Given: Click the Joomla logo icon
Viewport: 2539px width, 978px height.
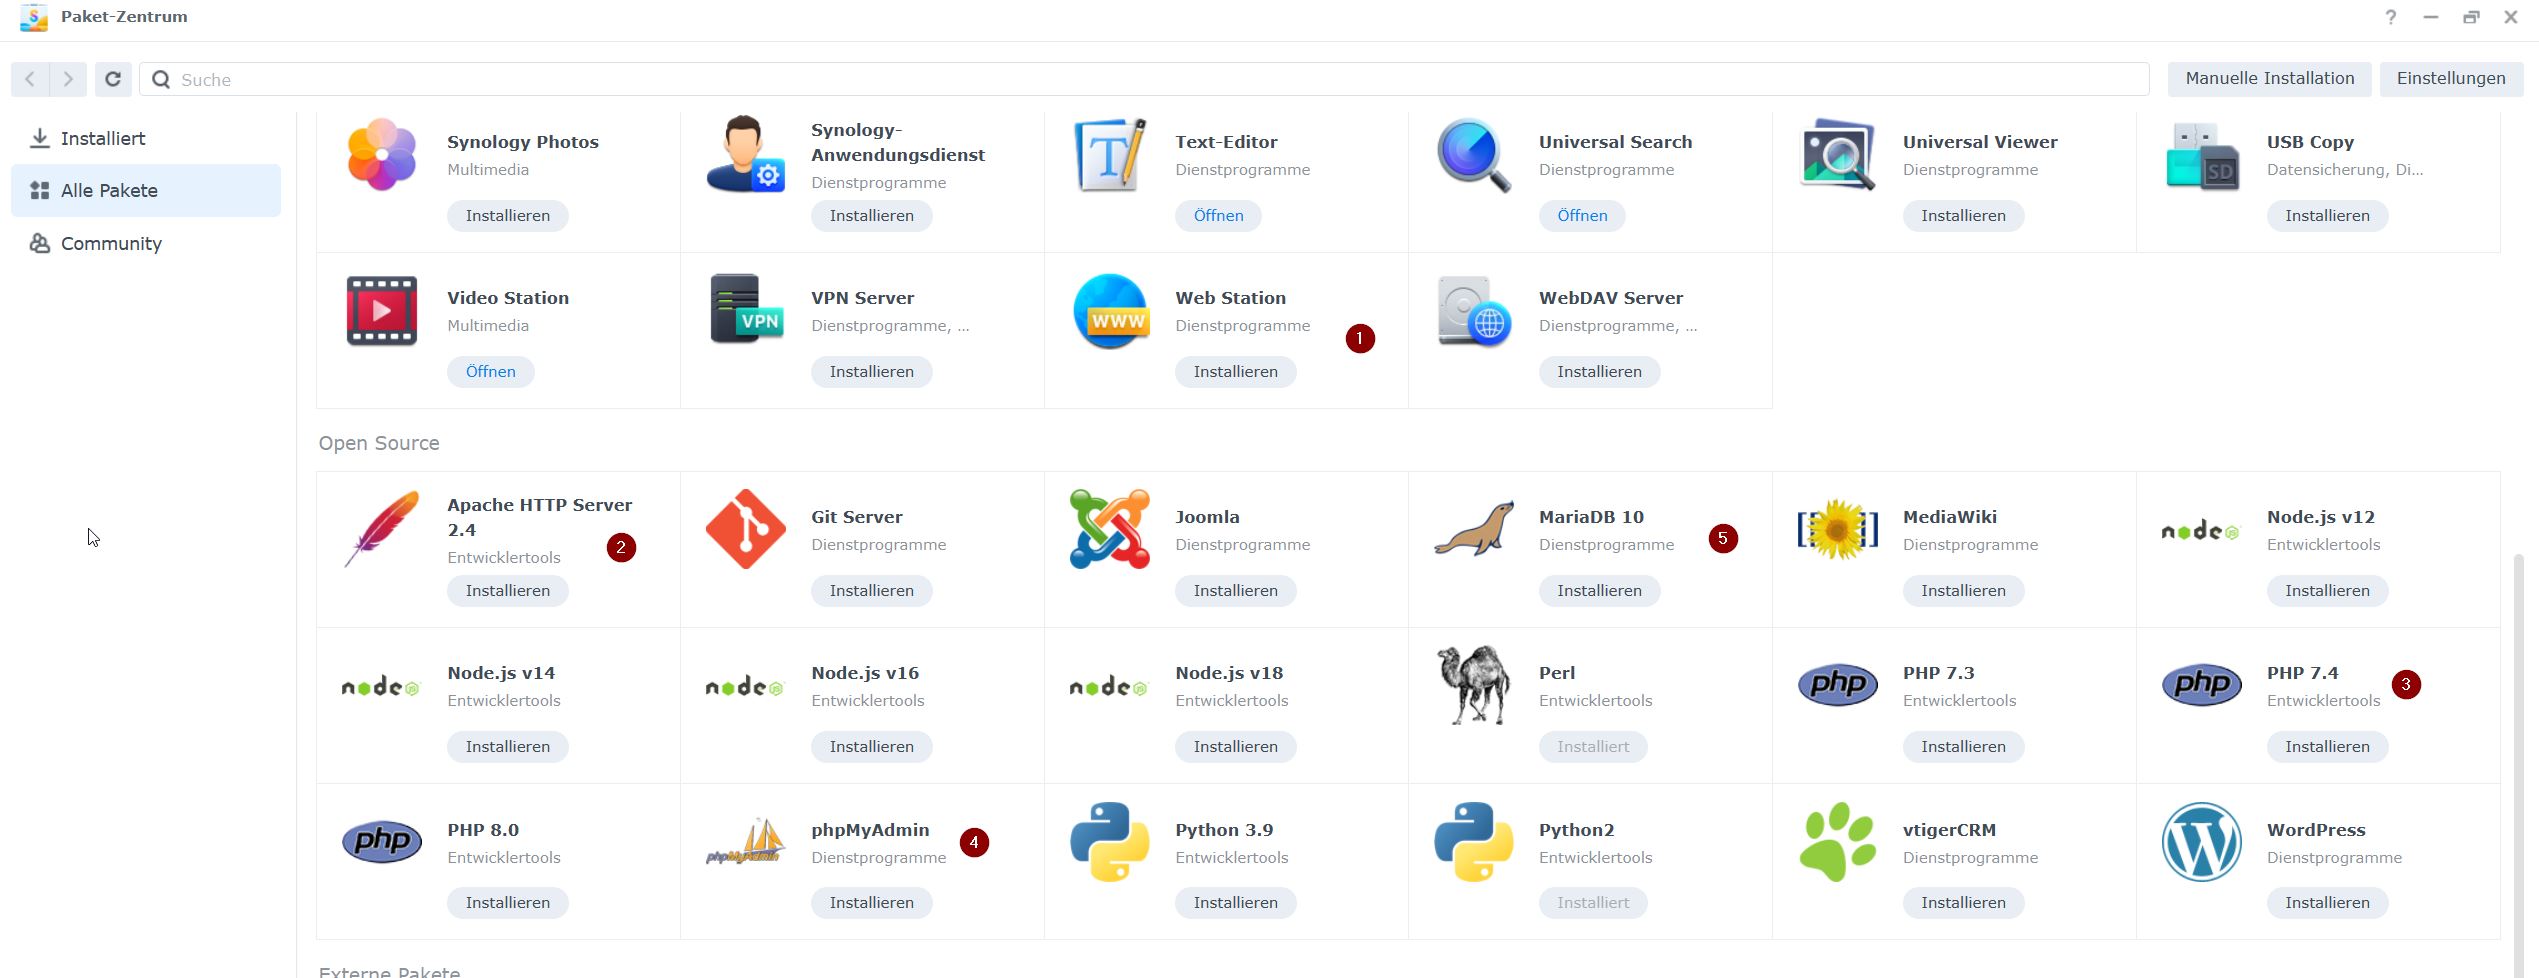Looking at the screenshot, I should (1110, 529).
